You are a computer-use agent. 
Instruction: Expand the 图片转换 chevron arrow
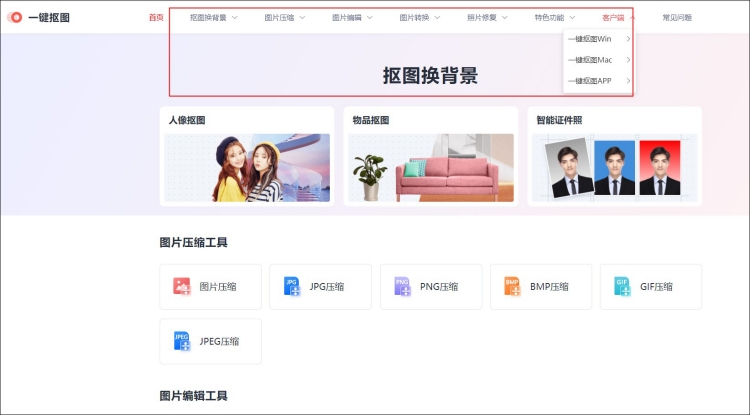pos(437,18)
